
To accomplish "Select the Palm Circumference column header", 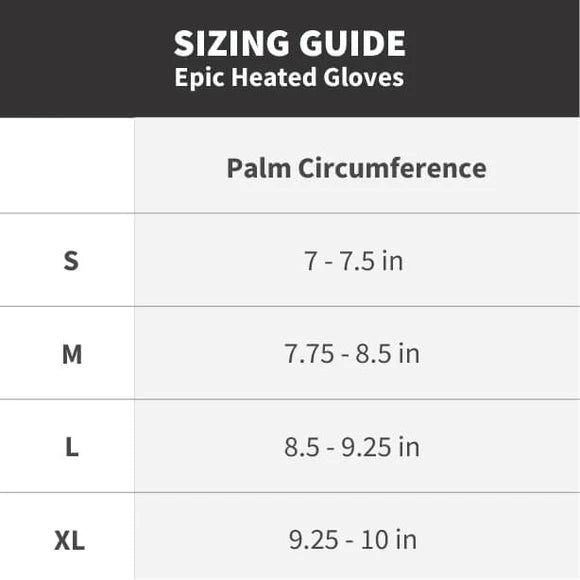I will [356, 168].
